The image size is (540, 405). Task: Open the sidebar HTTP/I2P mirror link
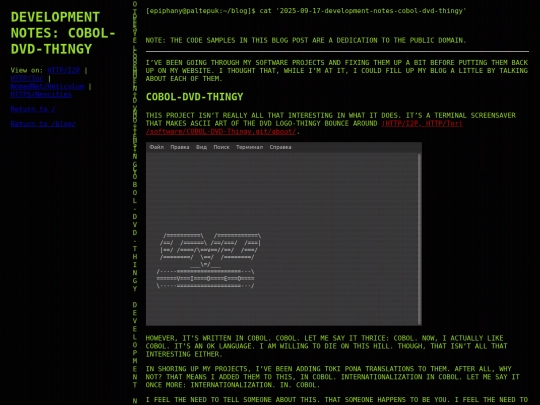pyautogui.click(x=64, y=70)
